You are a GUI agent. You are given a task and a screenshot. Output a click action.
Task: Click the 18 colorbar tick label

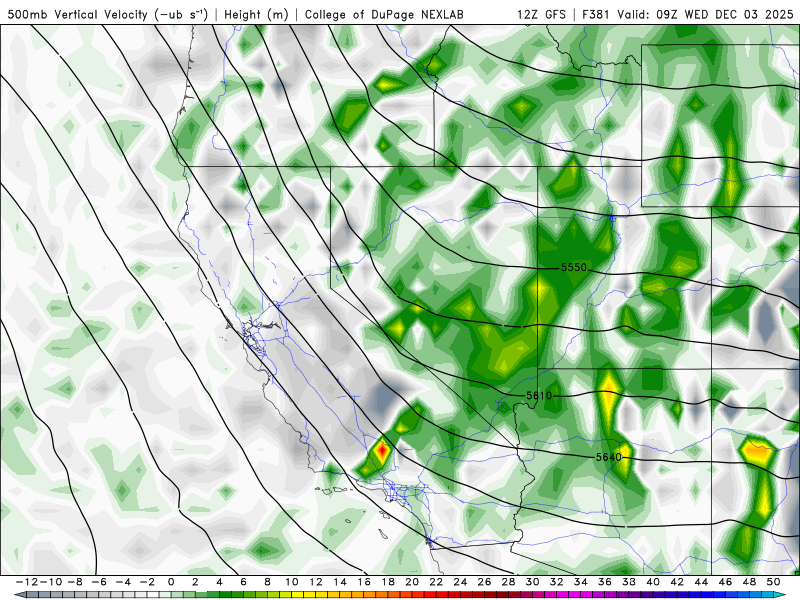pos(388,582)
